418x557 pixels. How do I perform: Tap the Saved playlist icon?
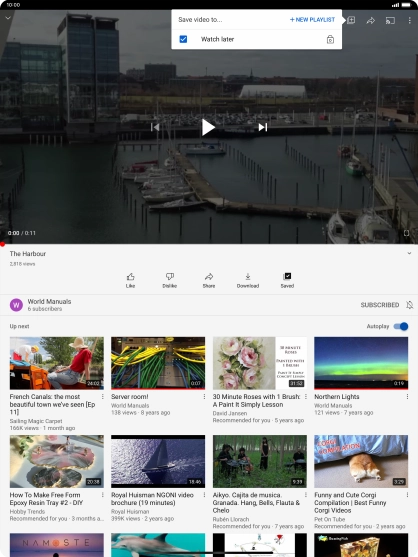[287, 276]
